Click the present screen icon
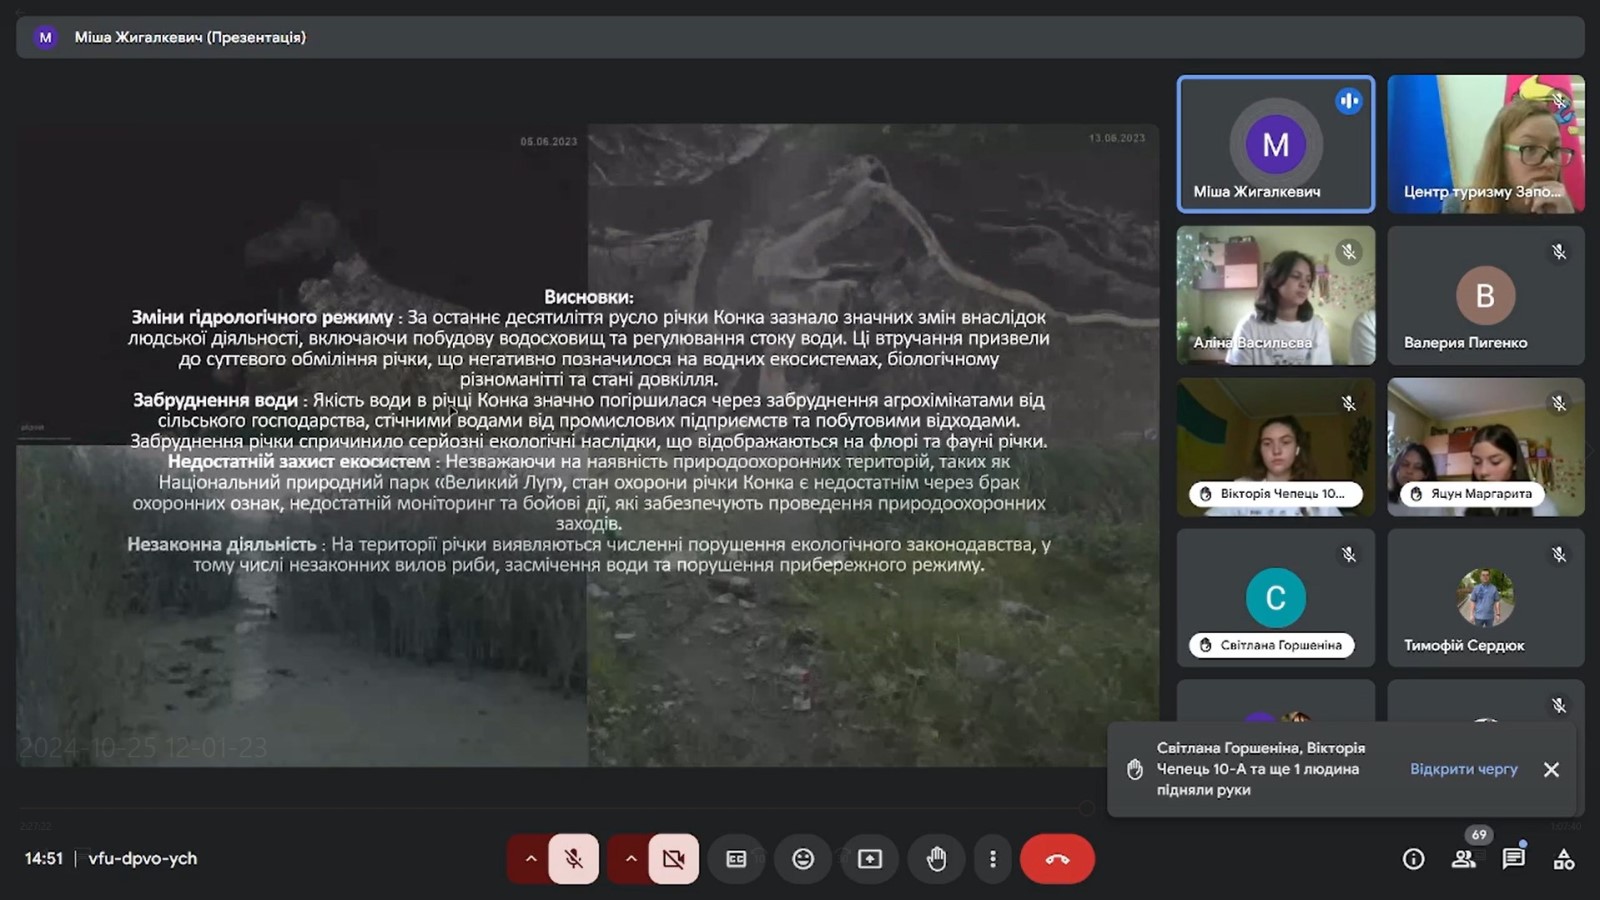This screenshot has height=900, width=1600. 870,859
